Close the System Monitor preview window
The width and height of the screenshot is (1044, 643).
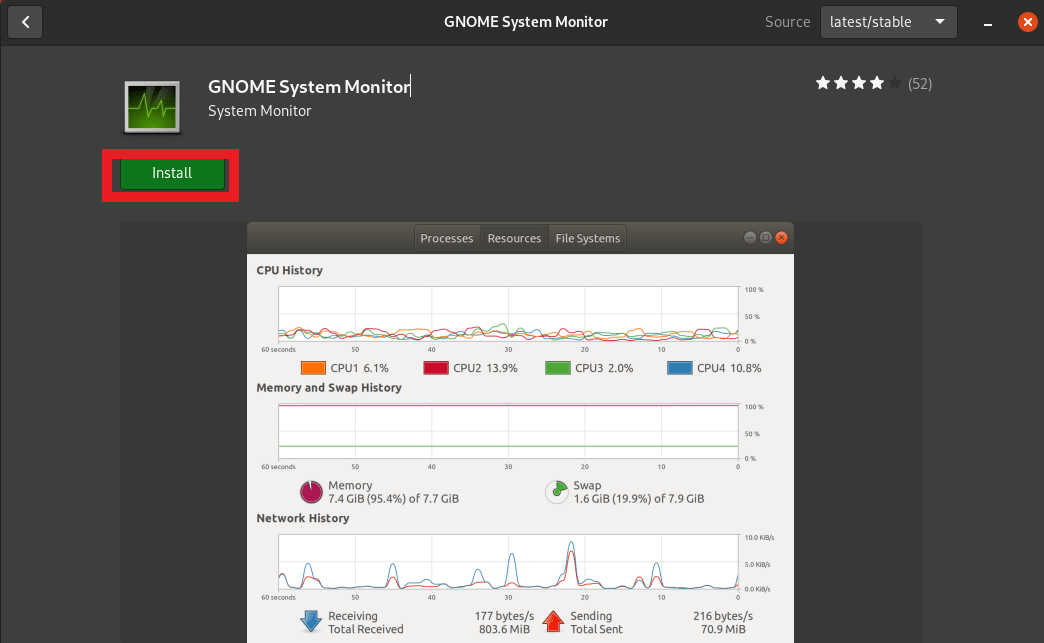[x=781, y=237]
